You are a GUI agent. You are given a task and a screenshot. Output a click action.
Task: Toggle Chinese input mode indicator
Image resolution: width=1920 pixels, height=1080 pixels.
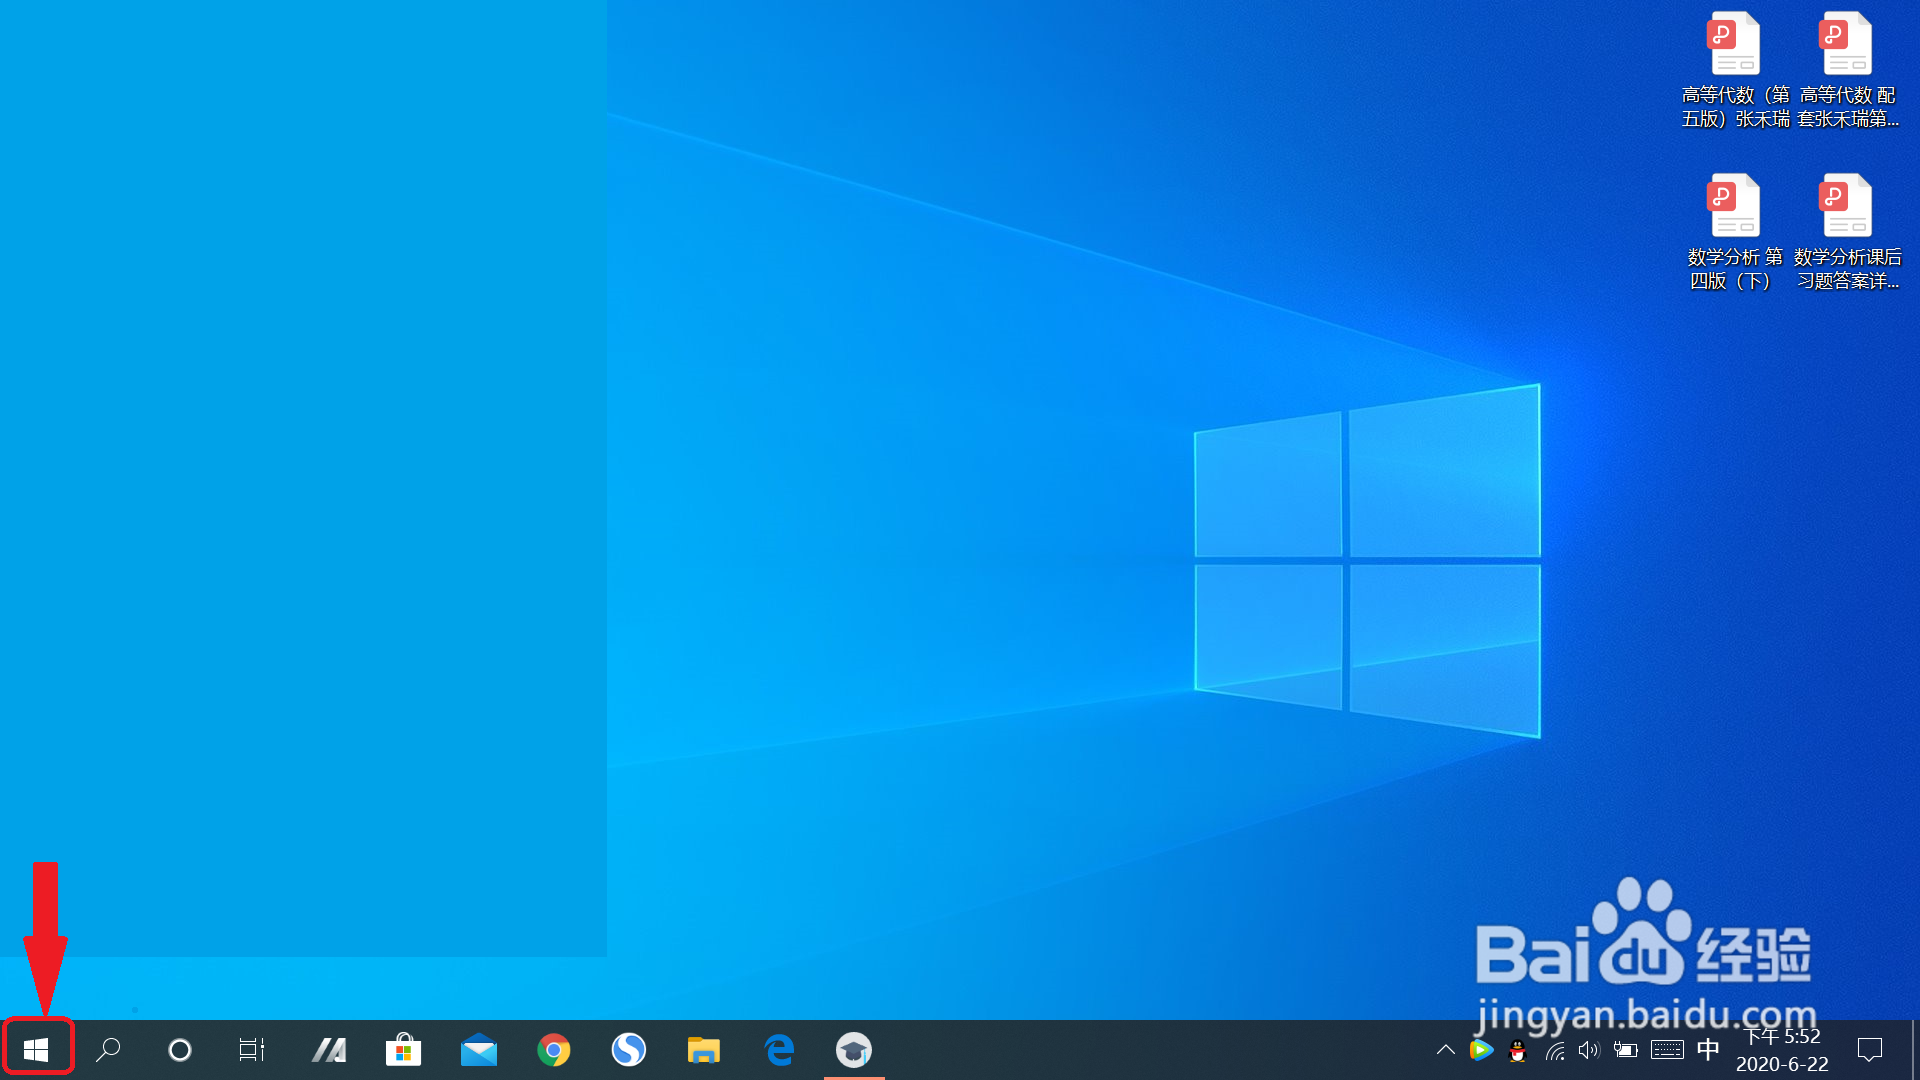1708,1049
